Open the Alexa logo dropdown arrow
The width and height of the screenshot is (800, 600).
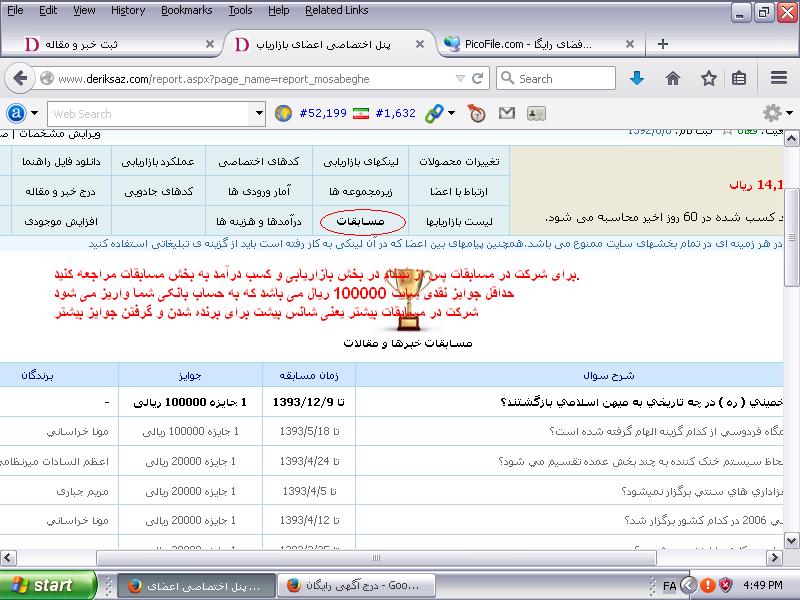click(x=34, y=113)
